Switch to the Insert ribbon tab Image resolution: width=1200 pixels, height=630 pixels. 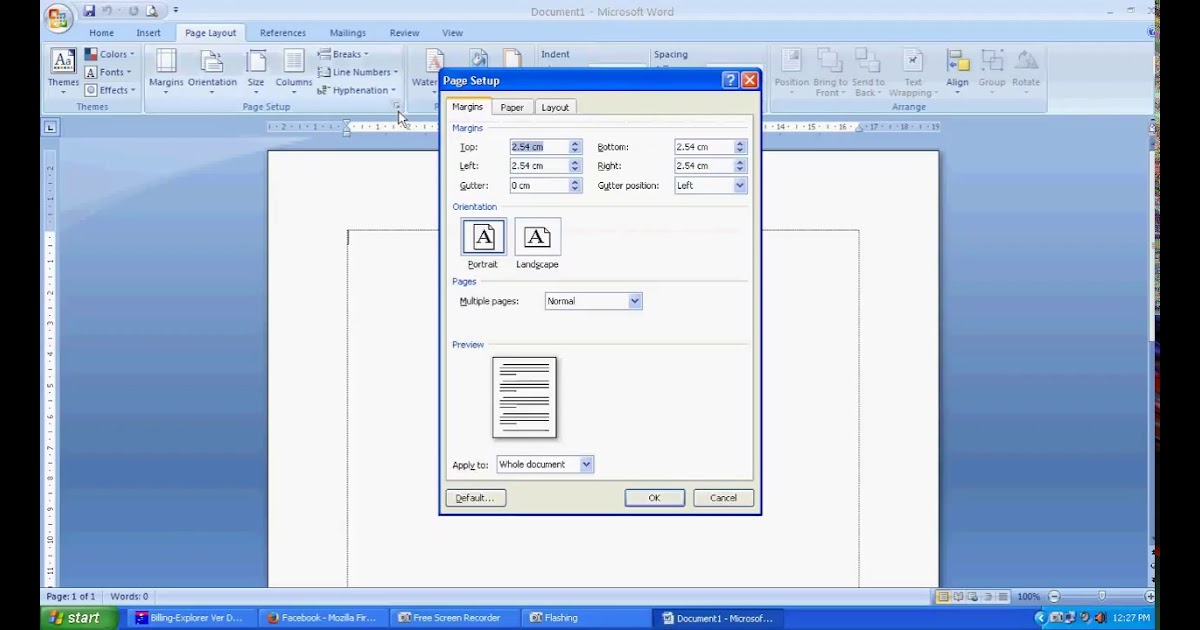click(148, 33)
